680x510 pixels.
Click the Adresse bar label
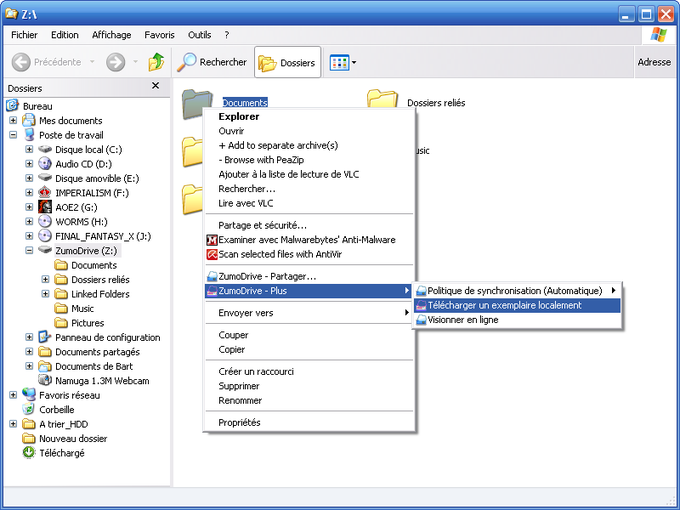coord(654,62)
